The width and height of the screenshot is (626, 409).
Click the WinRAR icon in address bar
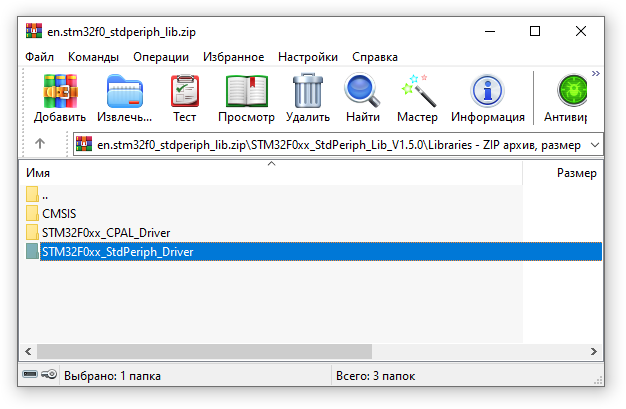(84, 144)
